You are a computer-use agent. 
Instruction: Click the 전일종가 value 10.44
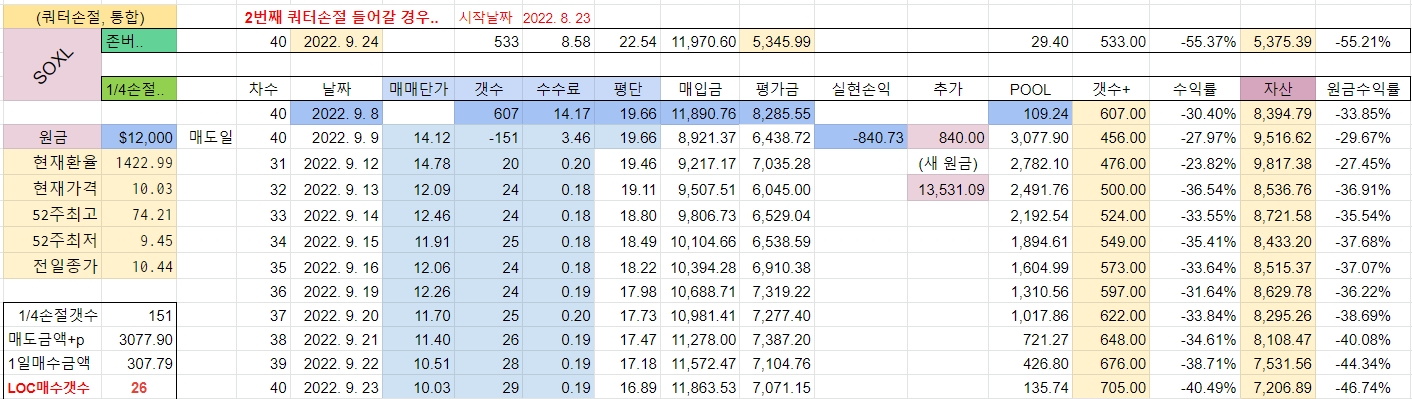click(x=139, y=265)
